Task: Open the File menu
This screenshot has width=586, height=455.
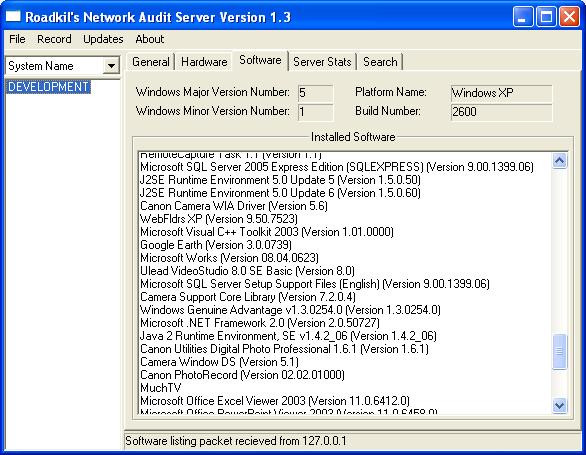Action: pos(17,39)
